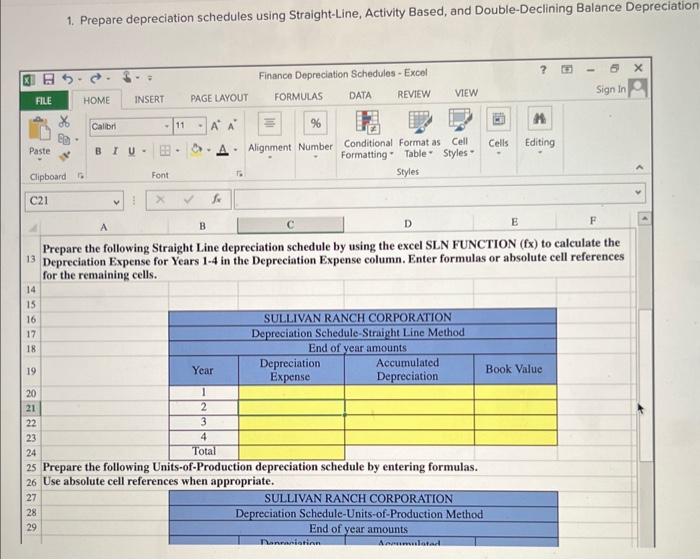
Task: Click the Sign In link
Action: (611, 89)
